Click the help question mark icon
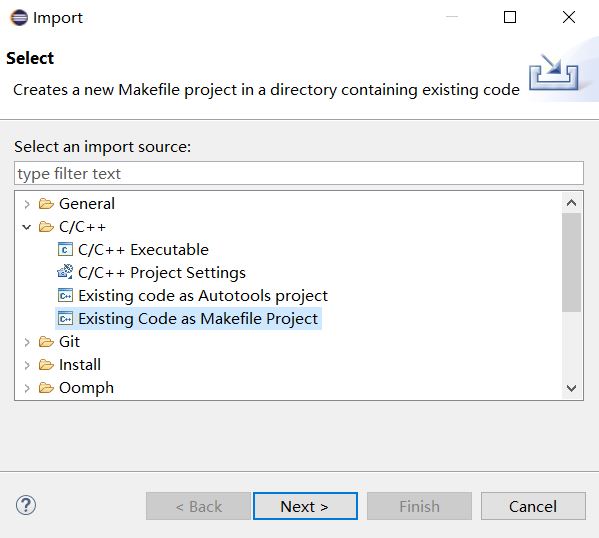The image size is (599, 538). [26, 506]
